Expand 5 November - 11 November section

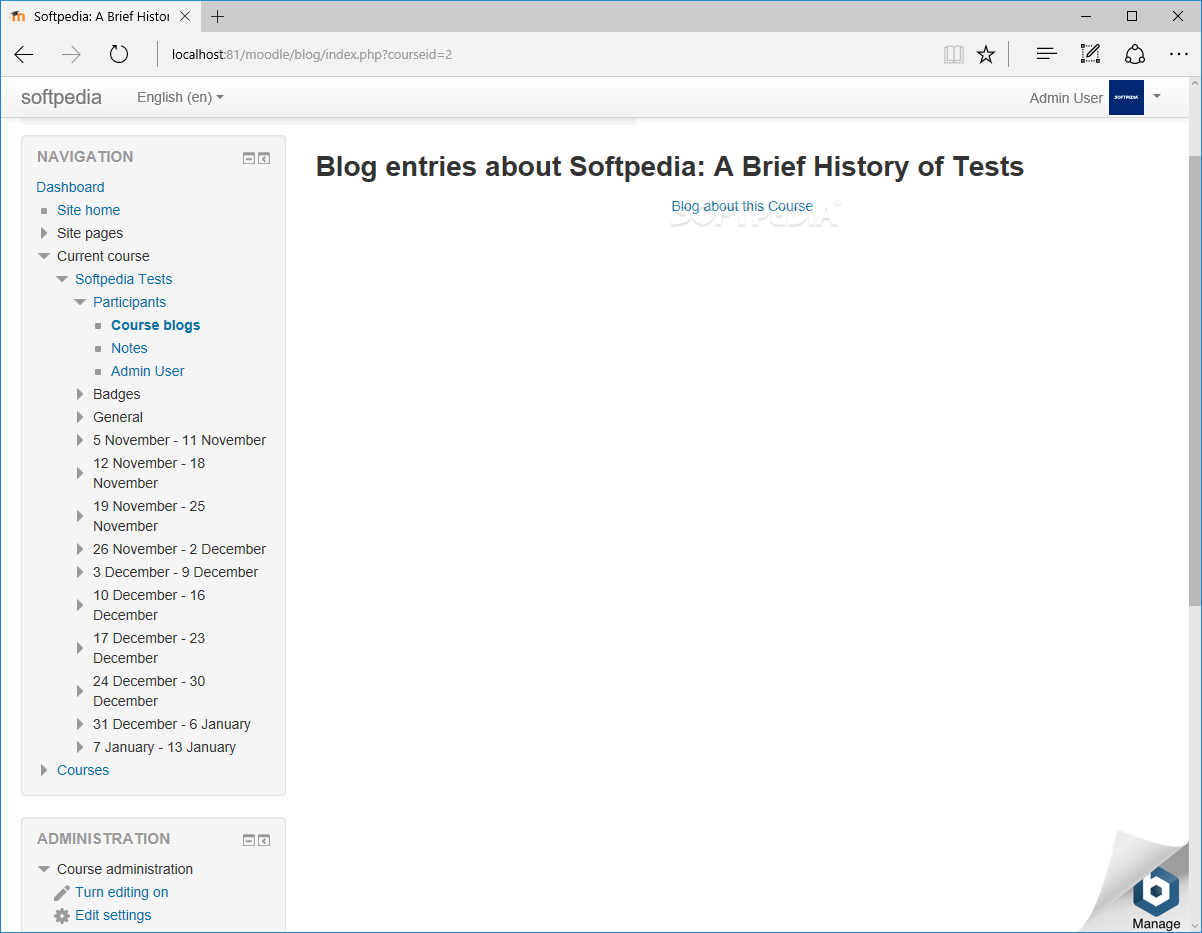coord(80,440)
